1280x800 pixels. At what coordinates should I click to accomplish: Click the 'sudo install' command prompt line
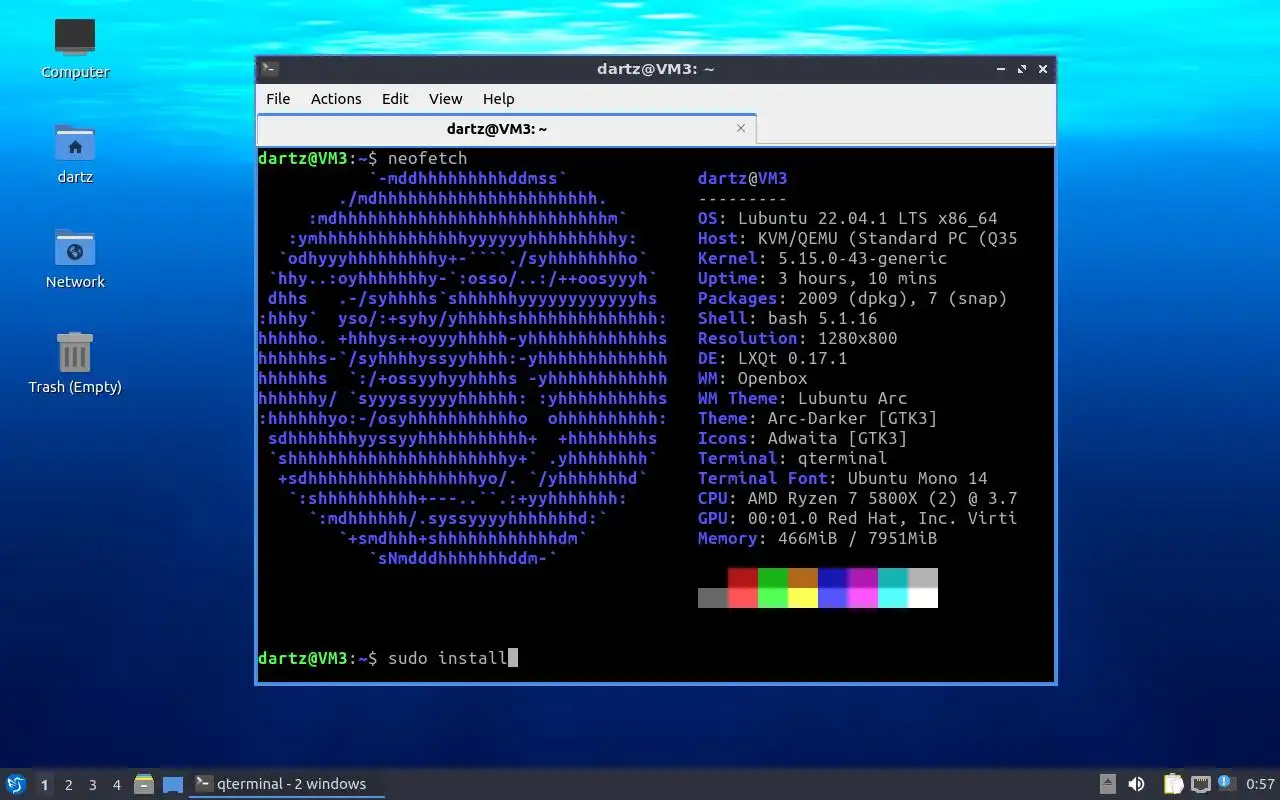tap(388, 658)
